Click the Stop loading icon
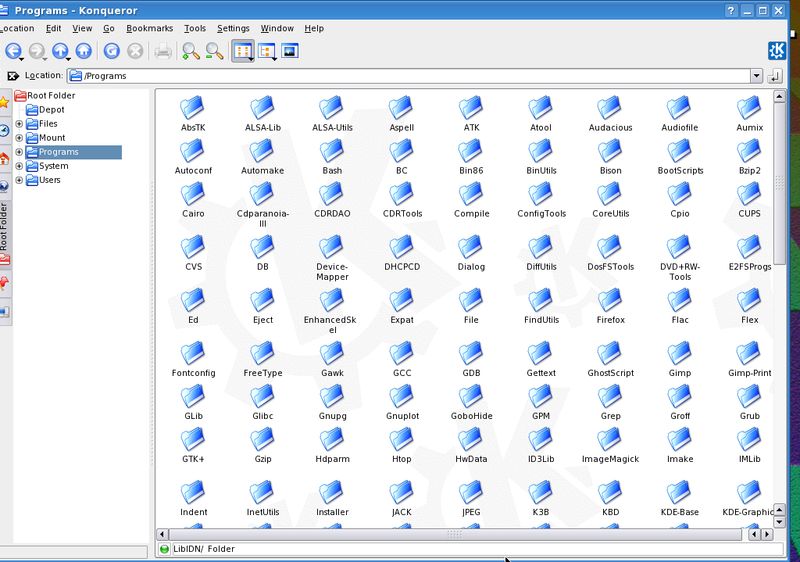The height and width of the screenshot is (562, 800). [x=135, y=50]
